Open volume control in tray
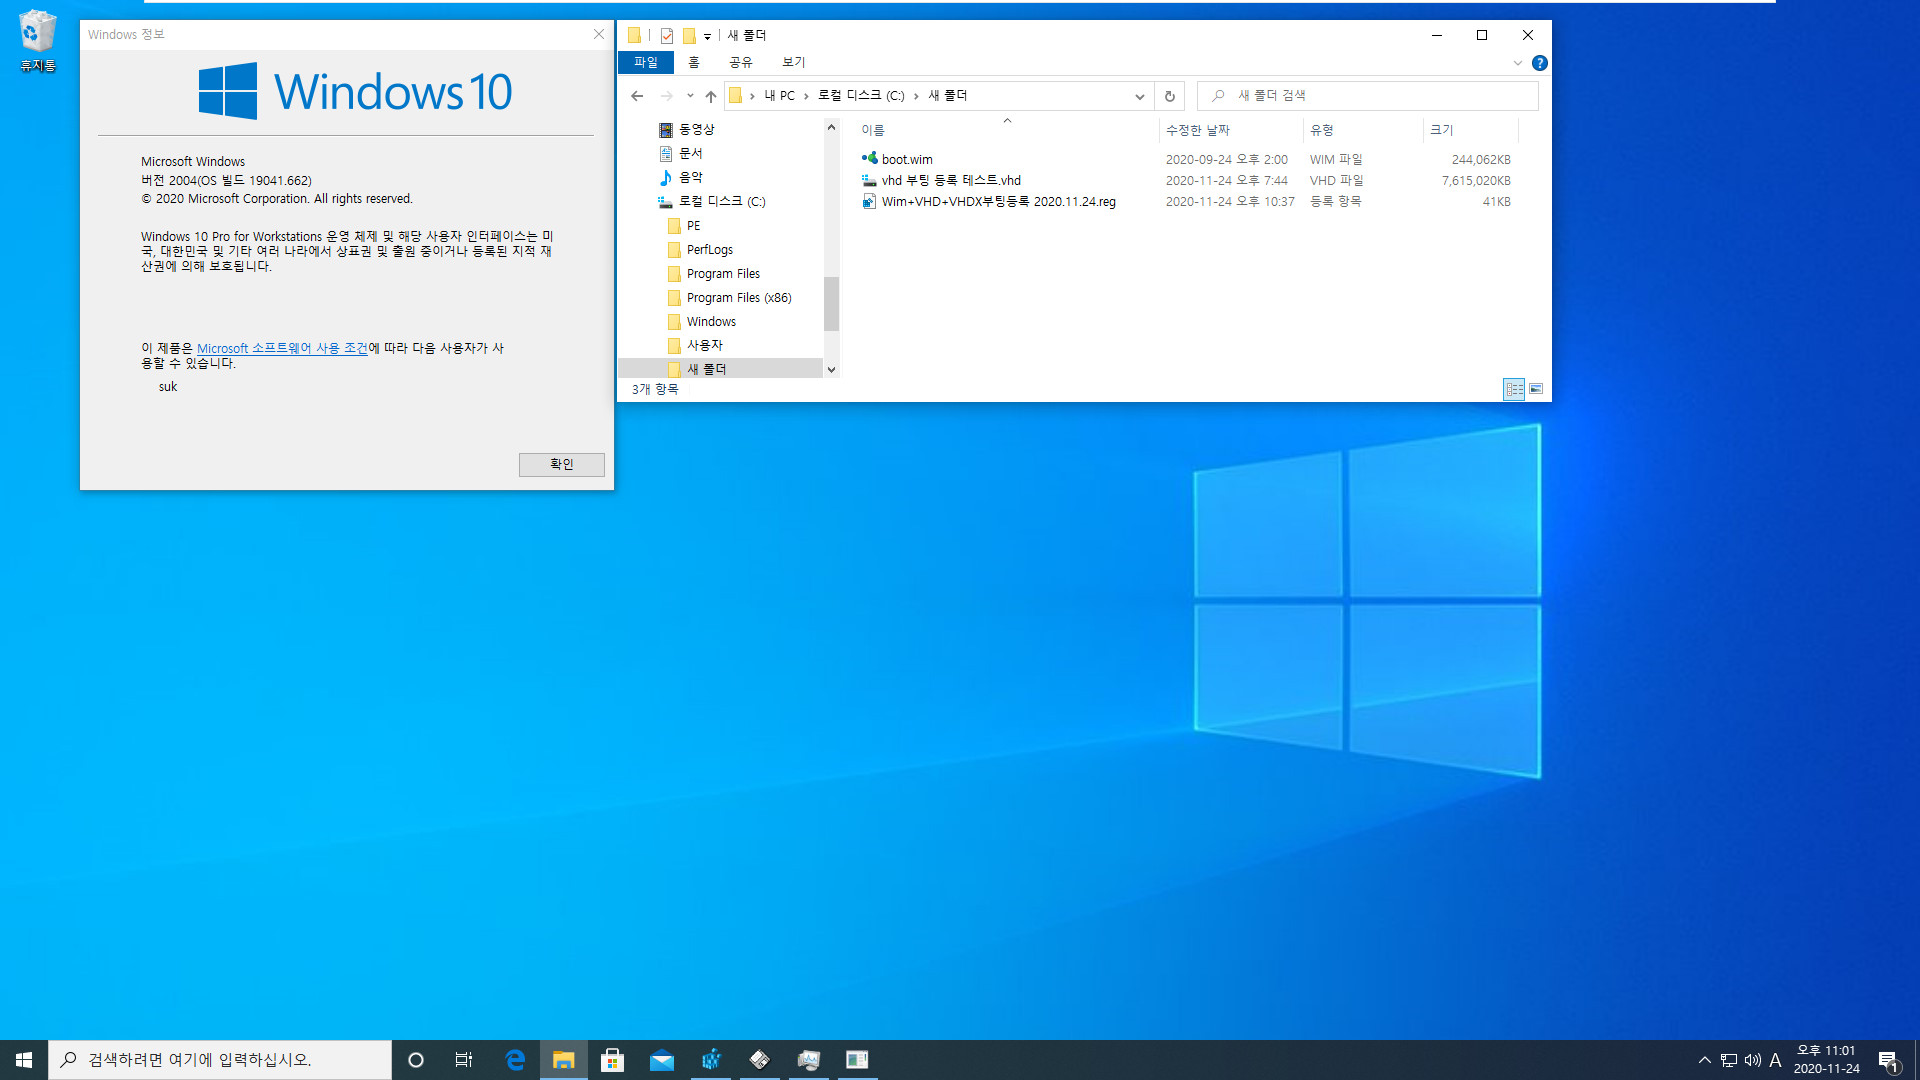This screenshot has height=1080, width=1920. [x=1752, y=1060]
